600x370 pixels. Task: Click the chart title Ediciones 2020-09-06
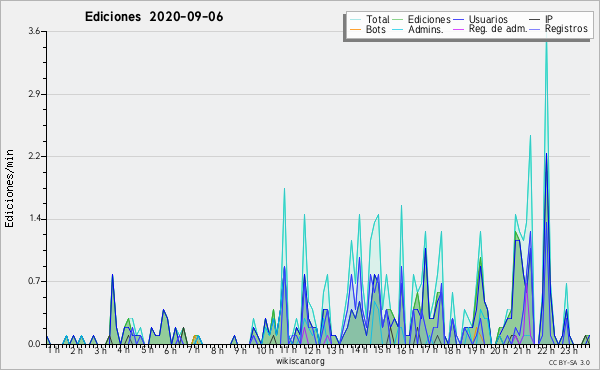154,17
